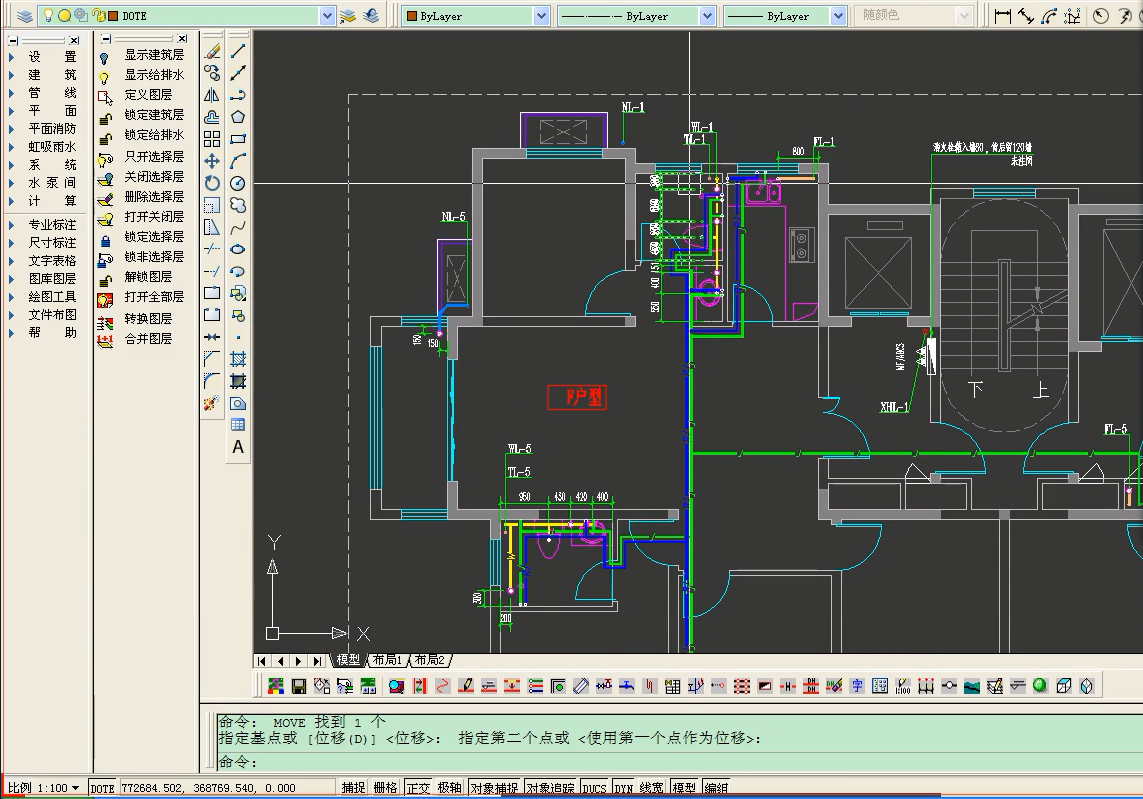This screenshot has width=1143, height=799.
Task: Click the green sphere icon in bottom toolbar
Action: click(1040, 686)
